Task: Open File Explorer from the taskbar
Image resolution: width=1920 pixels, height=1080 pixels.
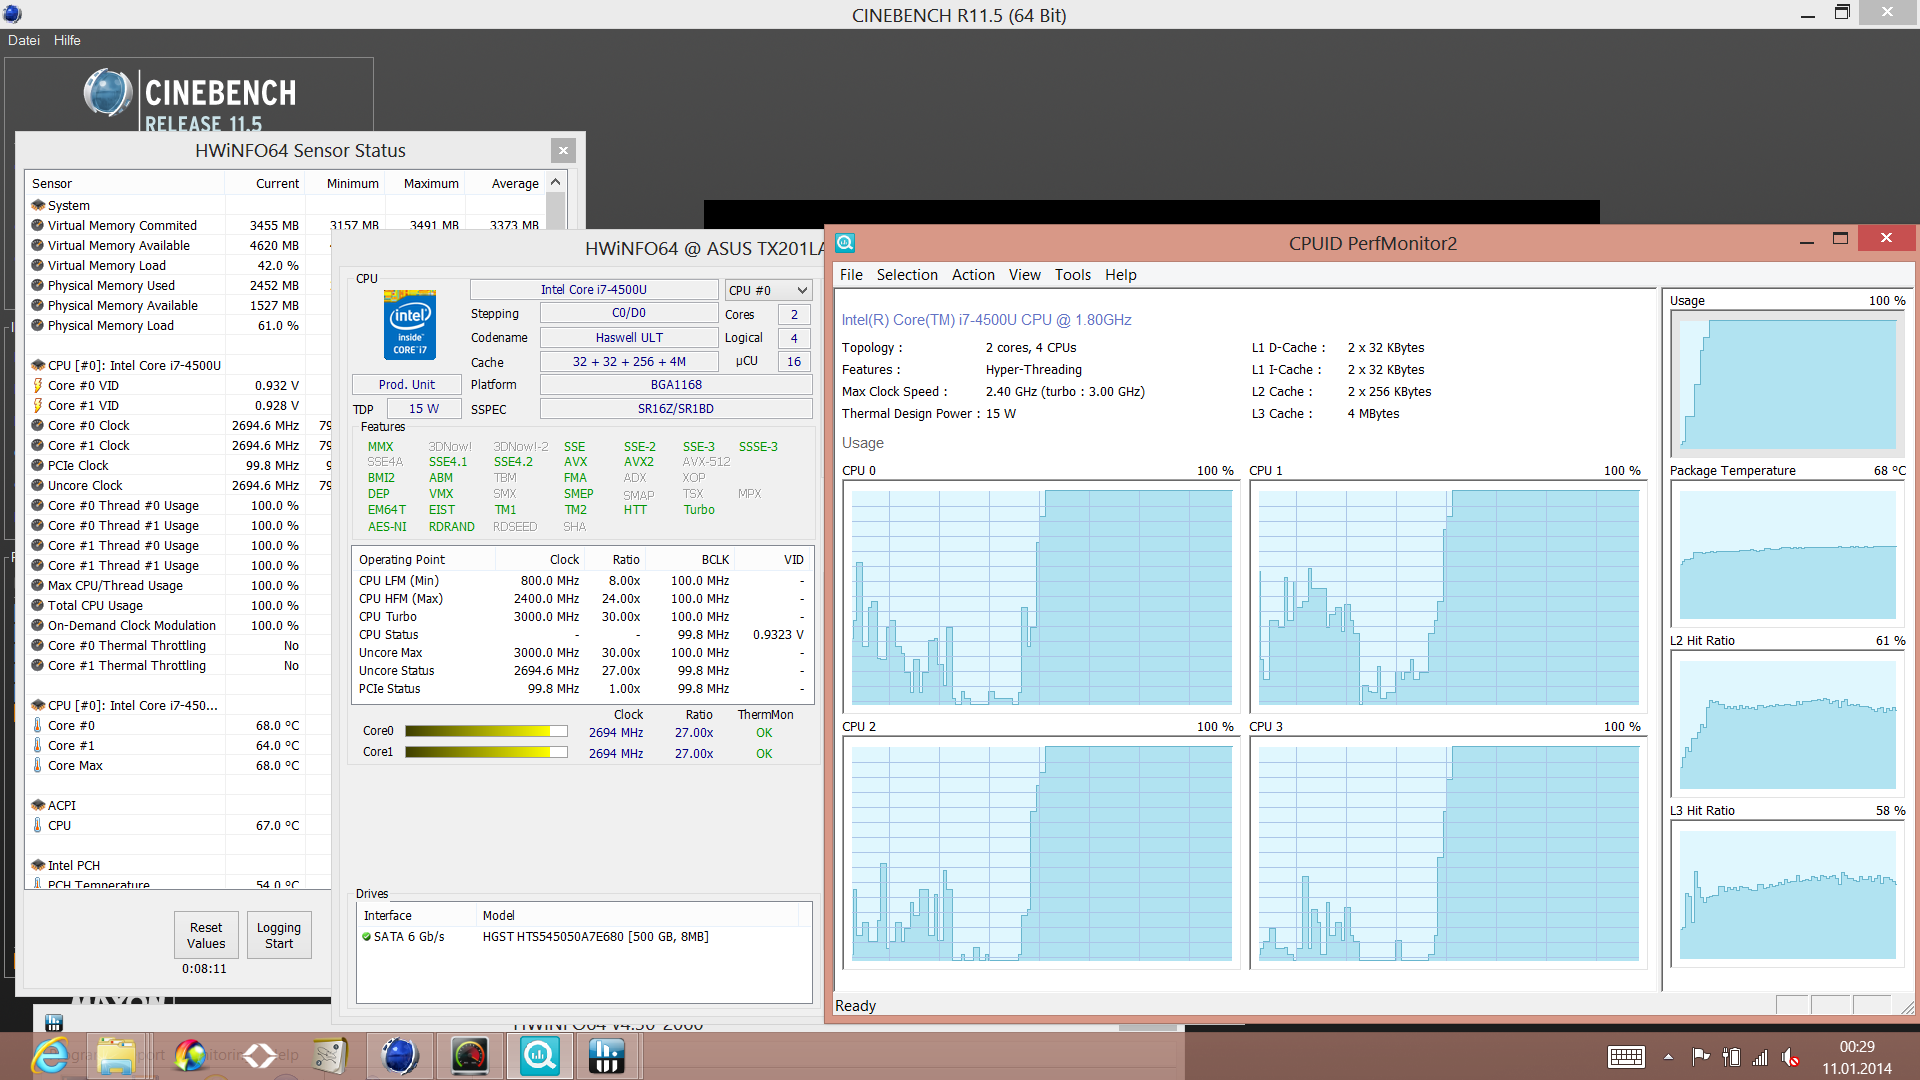Action: tap(116, 1056)
